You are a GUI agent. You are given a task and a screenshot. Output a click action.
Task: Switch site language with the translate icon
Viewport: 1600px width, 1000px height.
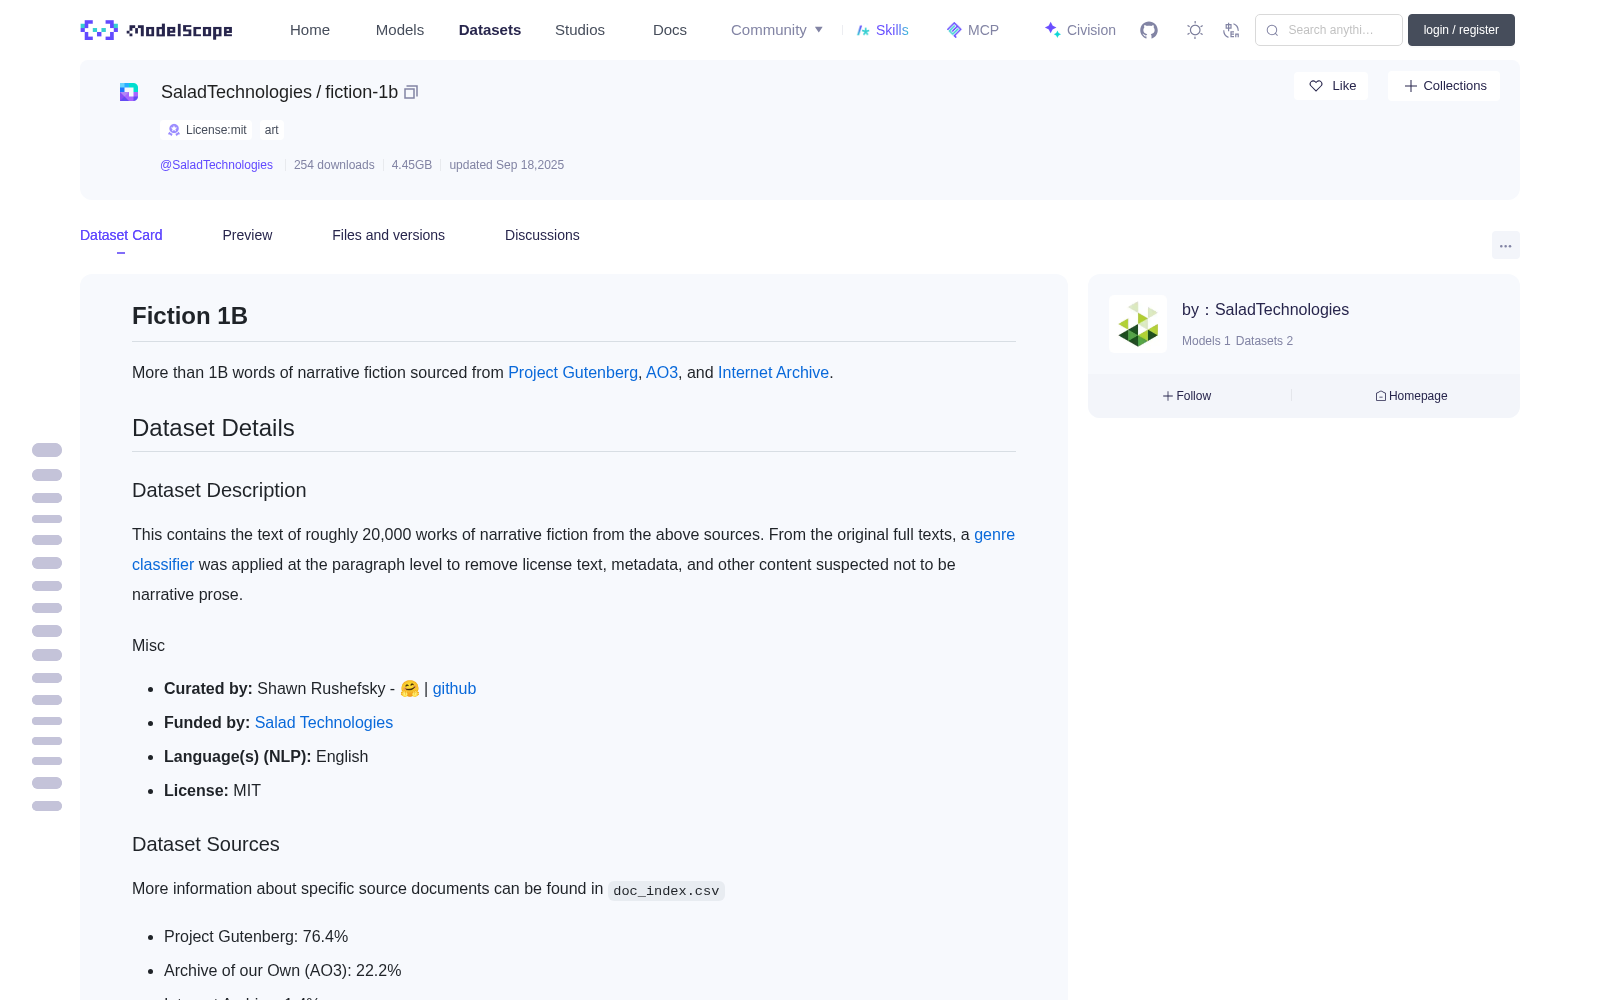coord(1231,30)
